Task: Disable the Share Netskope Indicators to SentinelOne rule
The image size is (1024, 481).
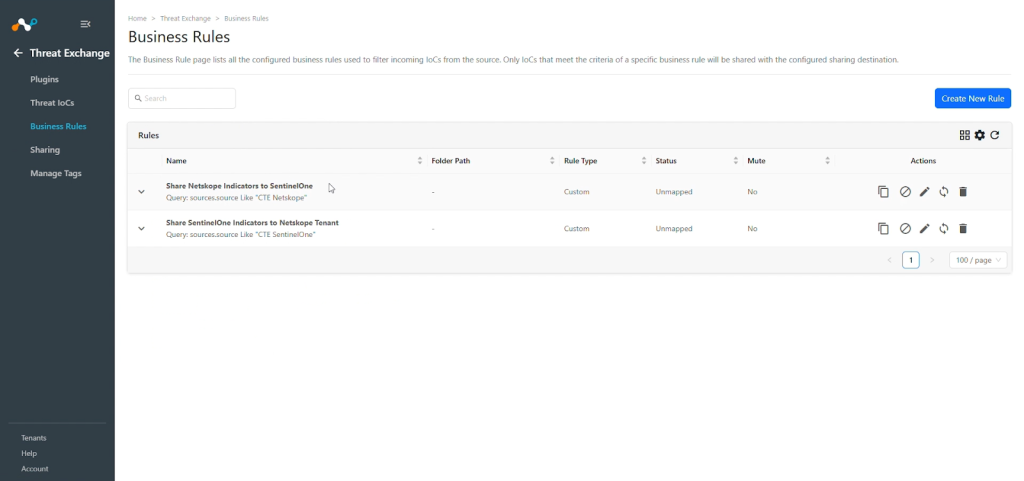Action: tap(904, 192)
